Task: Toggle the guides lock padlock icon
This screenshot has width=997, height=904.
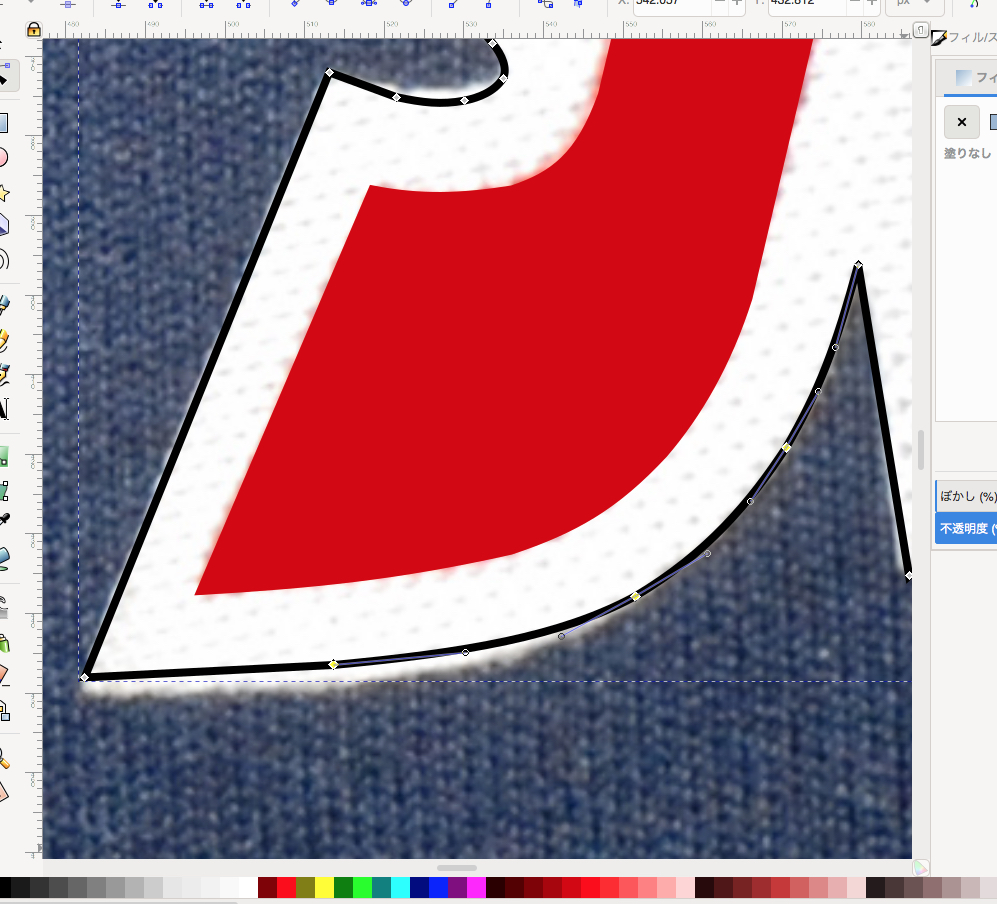Action: pyautogui.click(x=34, y=29)
